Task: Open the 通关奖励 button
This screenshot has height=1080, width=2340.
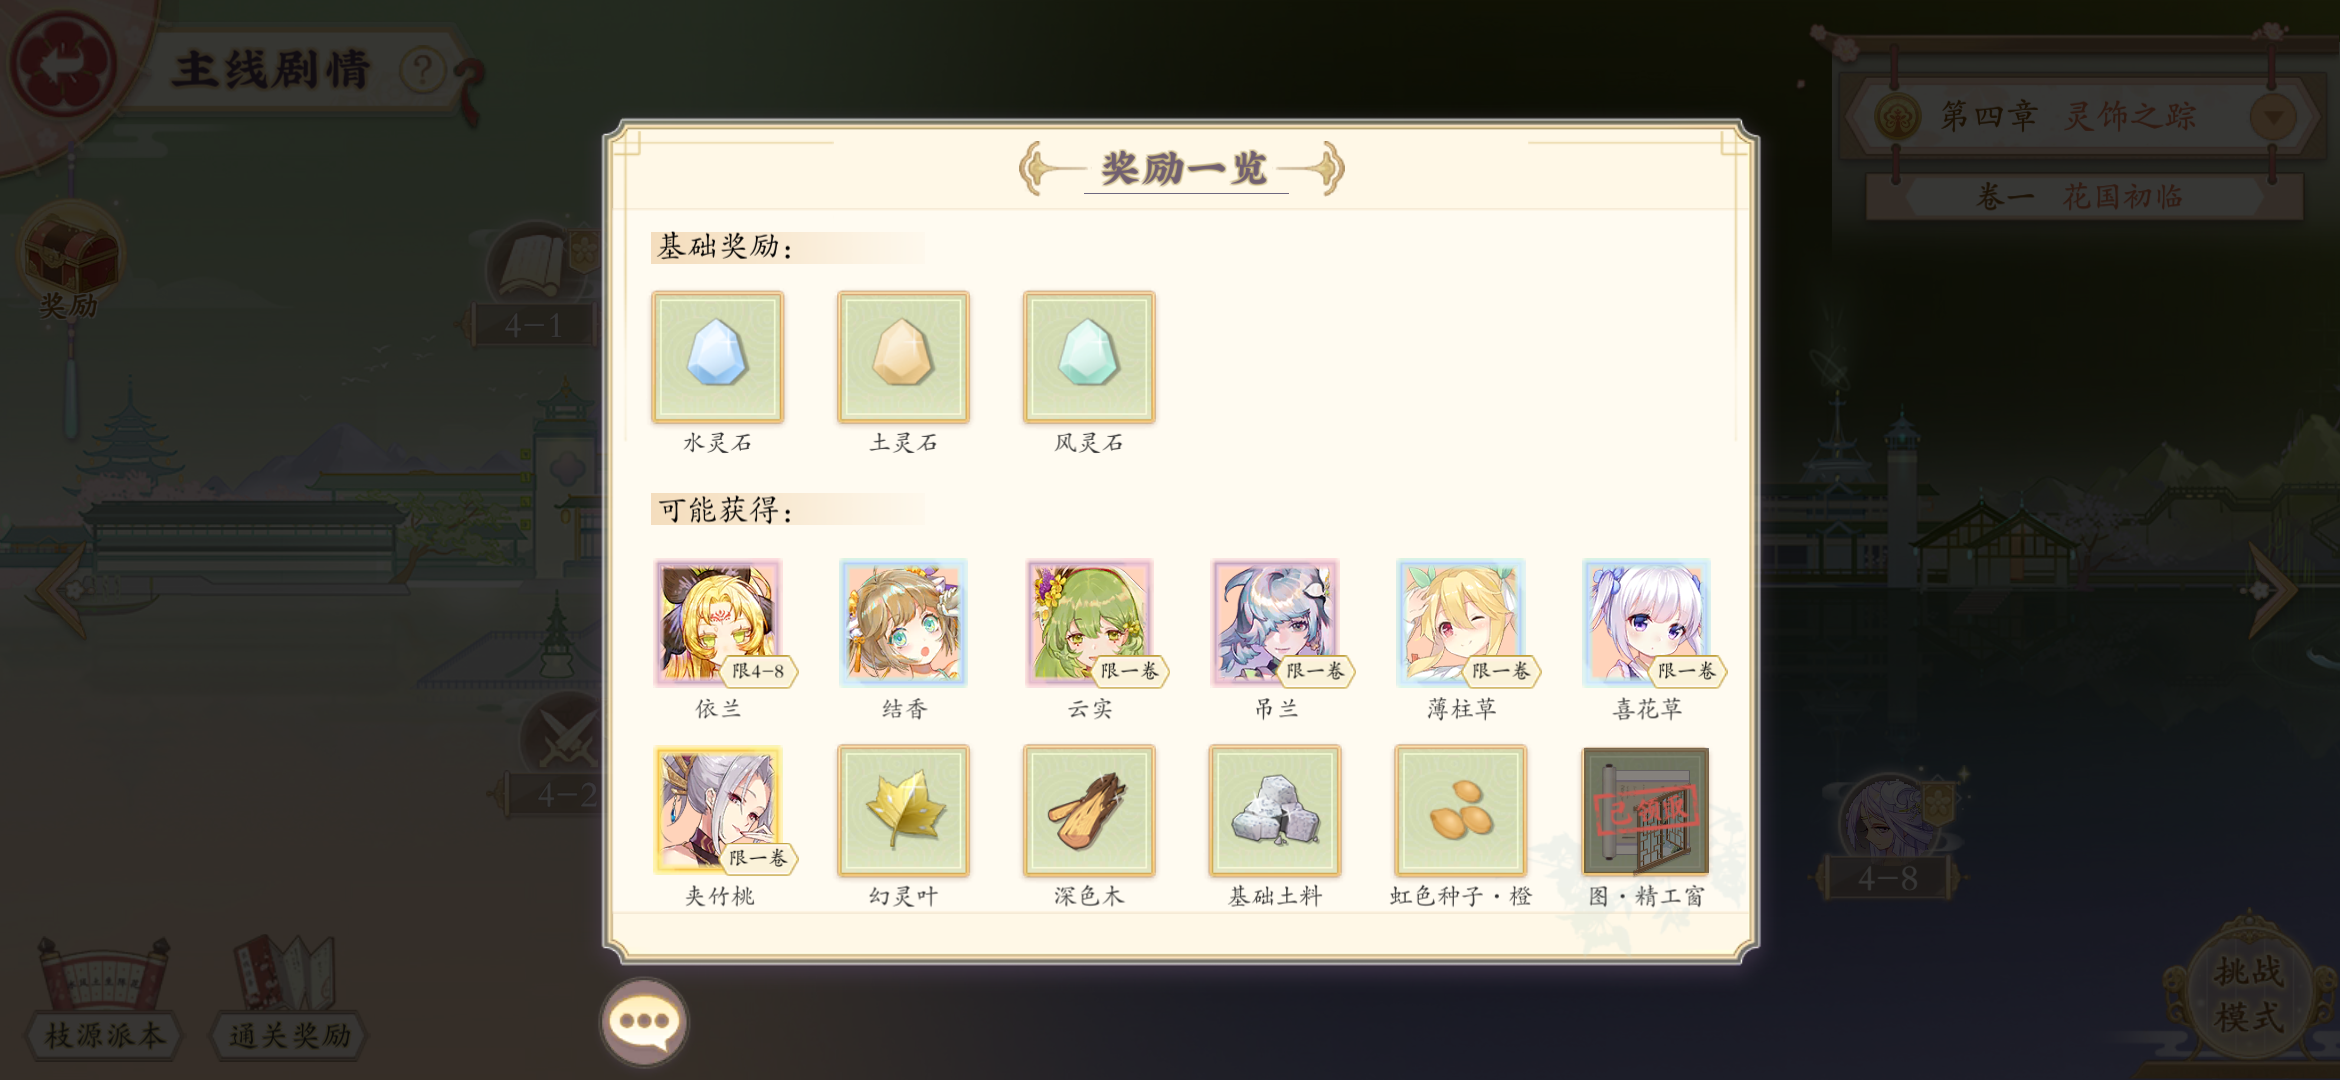Action: click(288, 1000)
